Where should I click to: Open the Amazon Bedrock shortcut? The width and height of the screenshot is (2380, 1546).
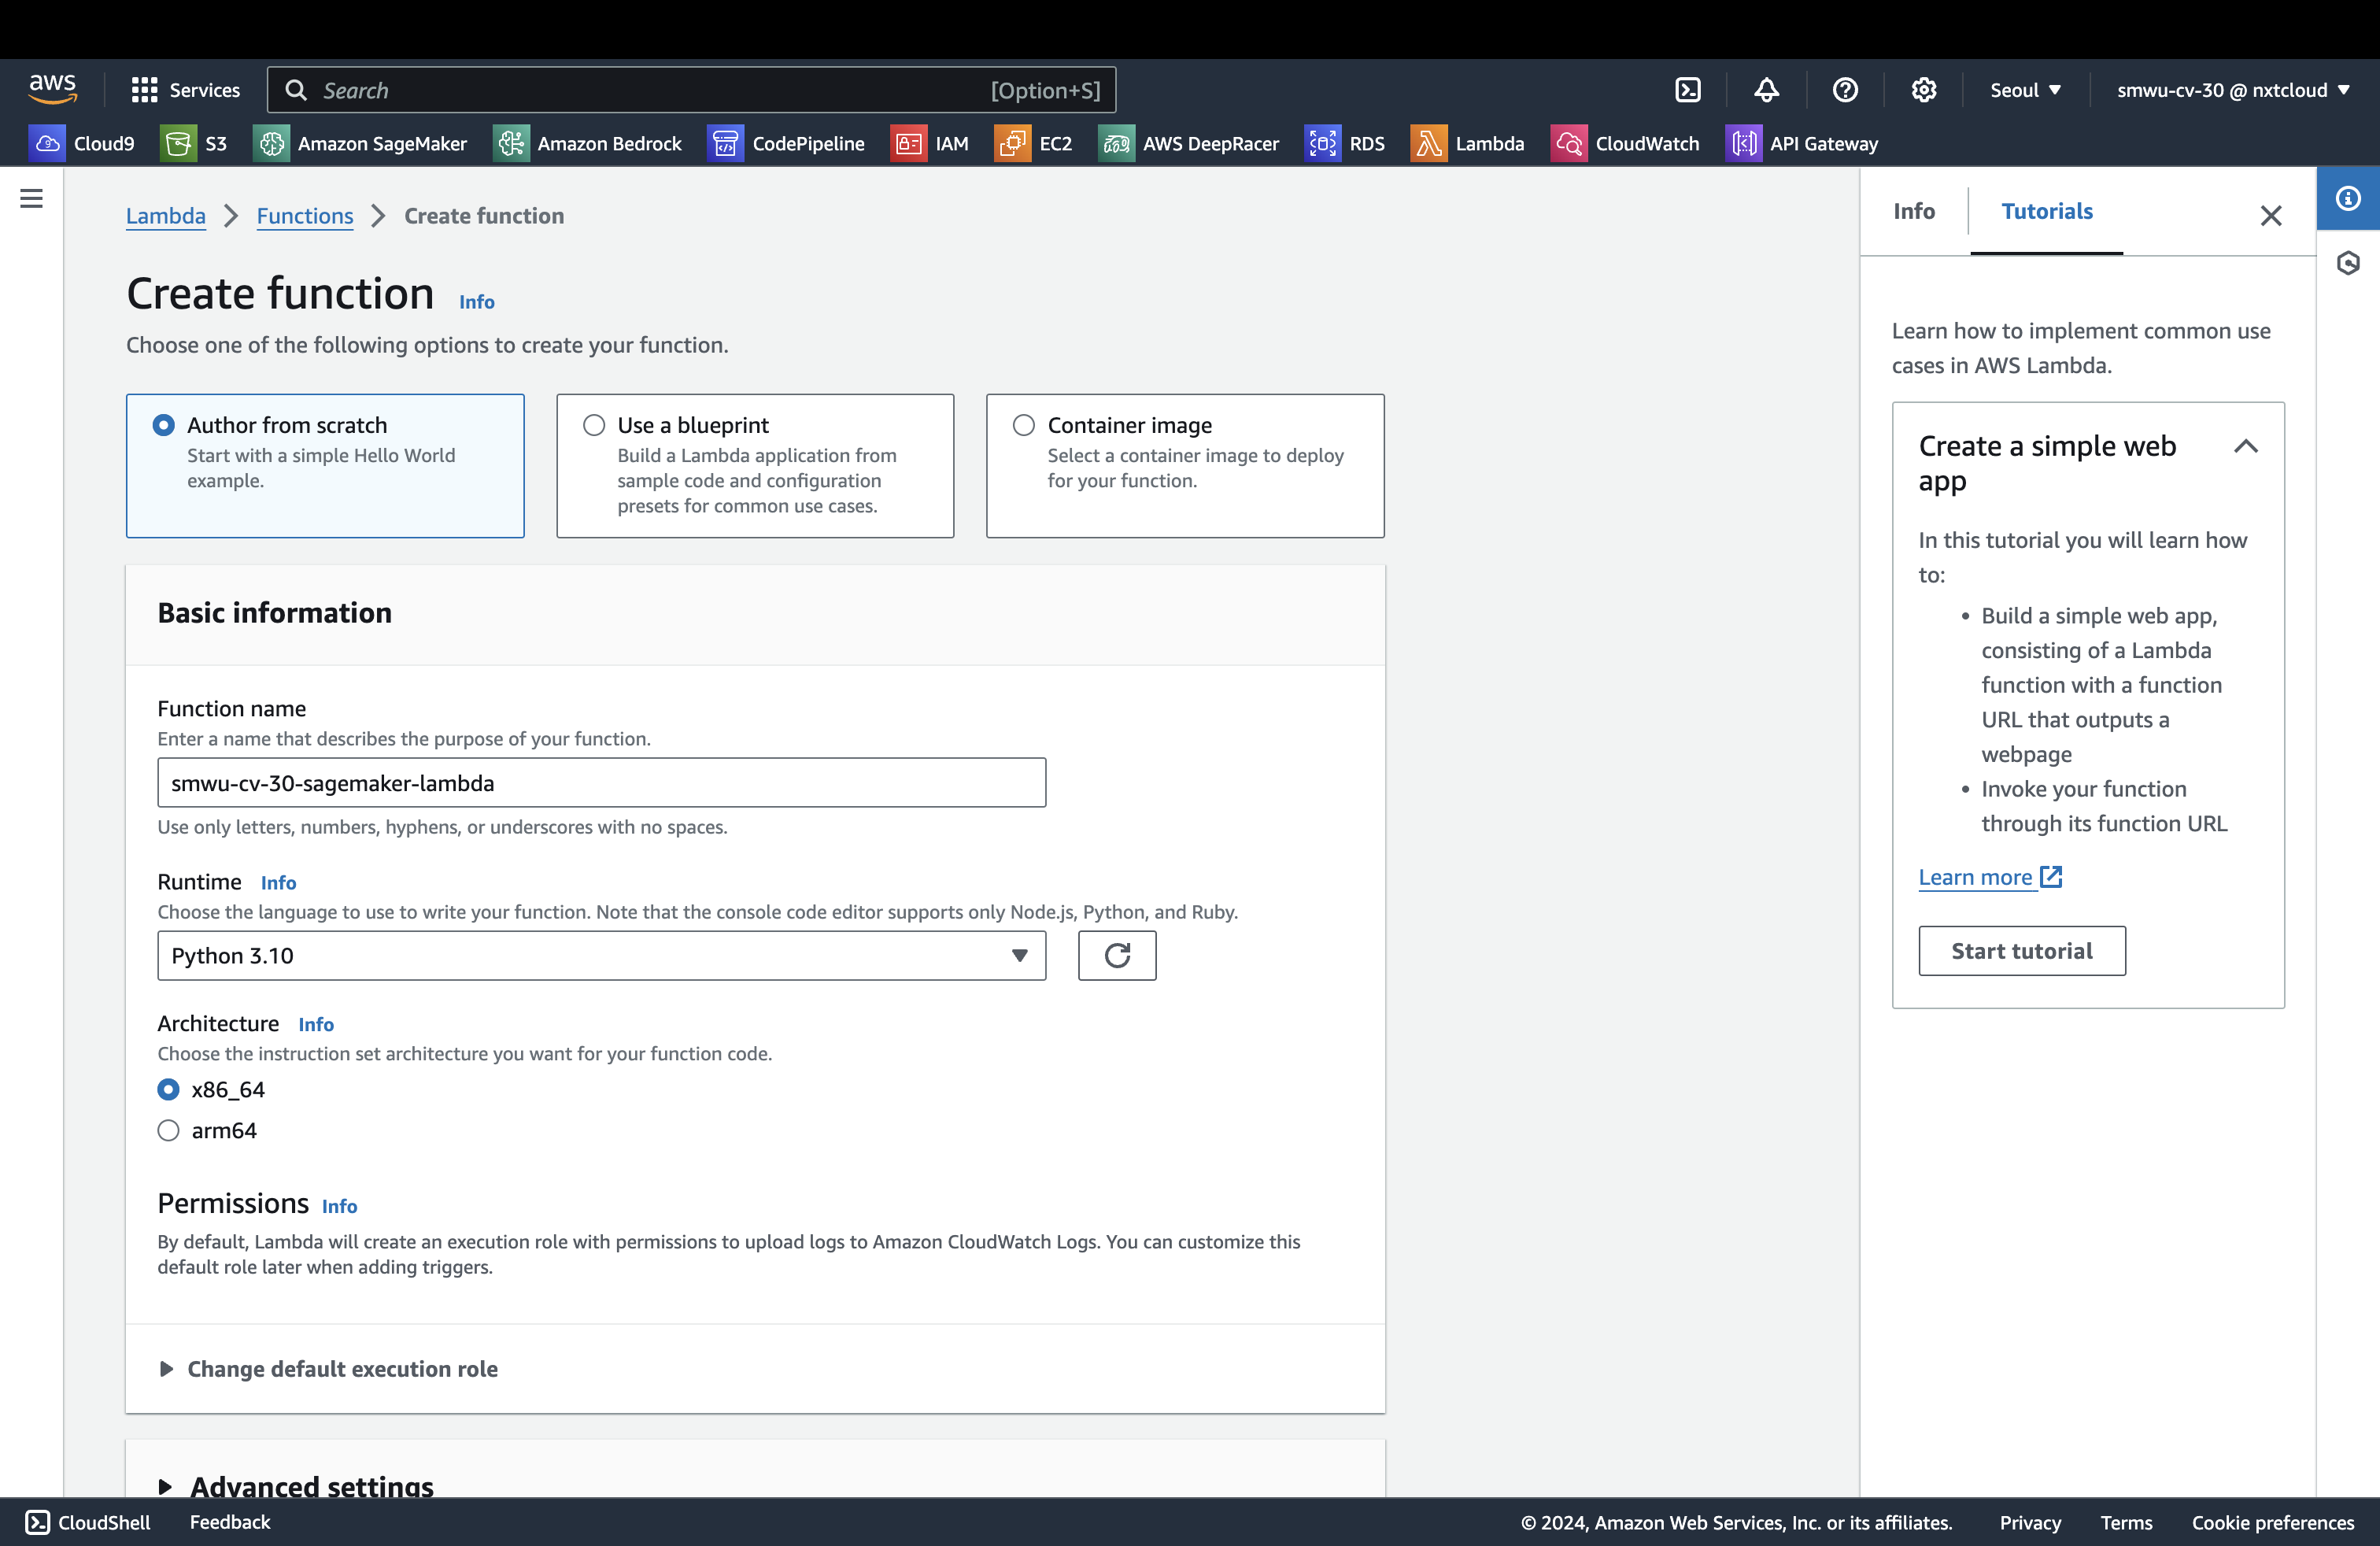pyautogui.click(x=588, y=143)
